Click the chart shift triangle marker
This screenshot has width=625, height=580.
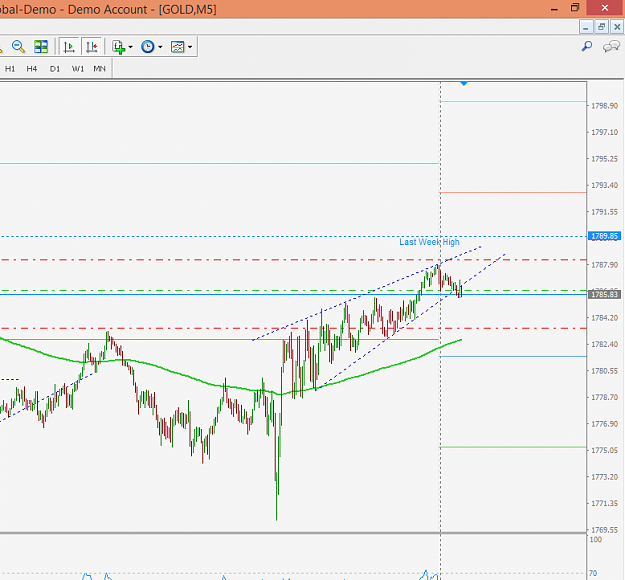point(464,83)
